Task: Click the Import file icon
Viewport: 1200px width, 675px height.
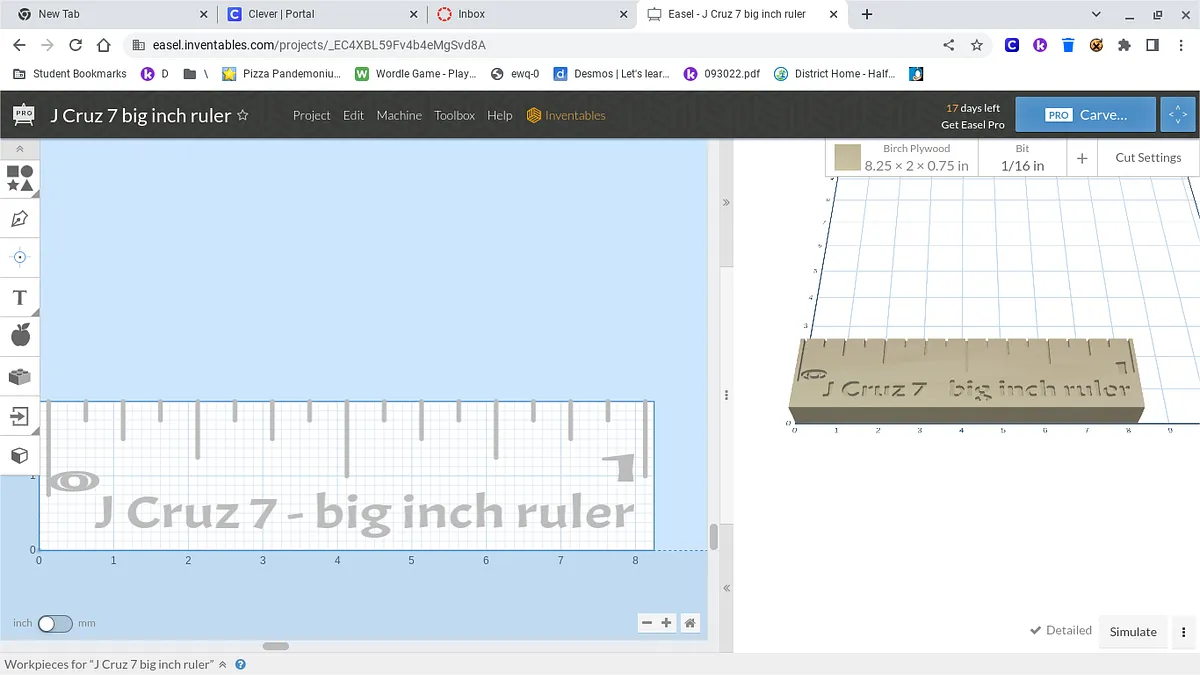Action: pyautogui.click(x=20, y=416)
